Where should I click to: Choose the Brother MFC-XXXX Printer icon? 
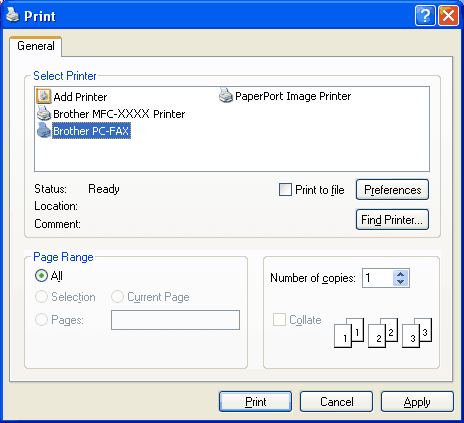click(x=44, y=113)
